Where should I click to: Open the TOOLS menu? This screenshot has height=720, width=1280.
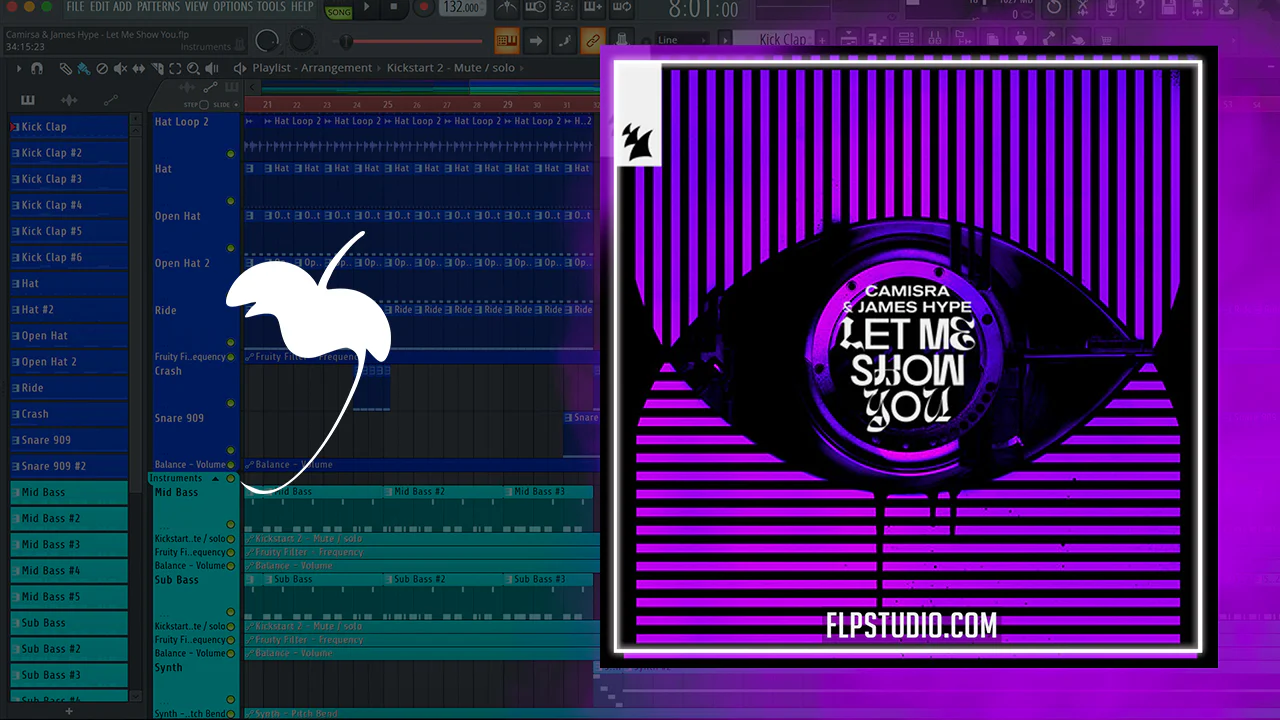[x=271, y=7]
